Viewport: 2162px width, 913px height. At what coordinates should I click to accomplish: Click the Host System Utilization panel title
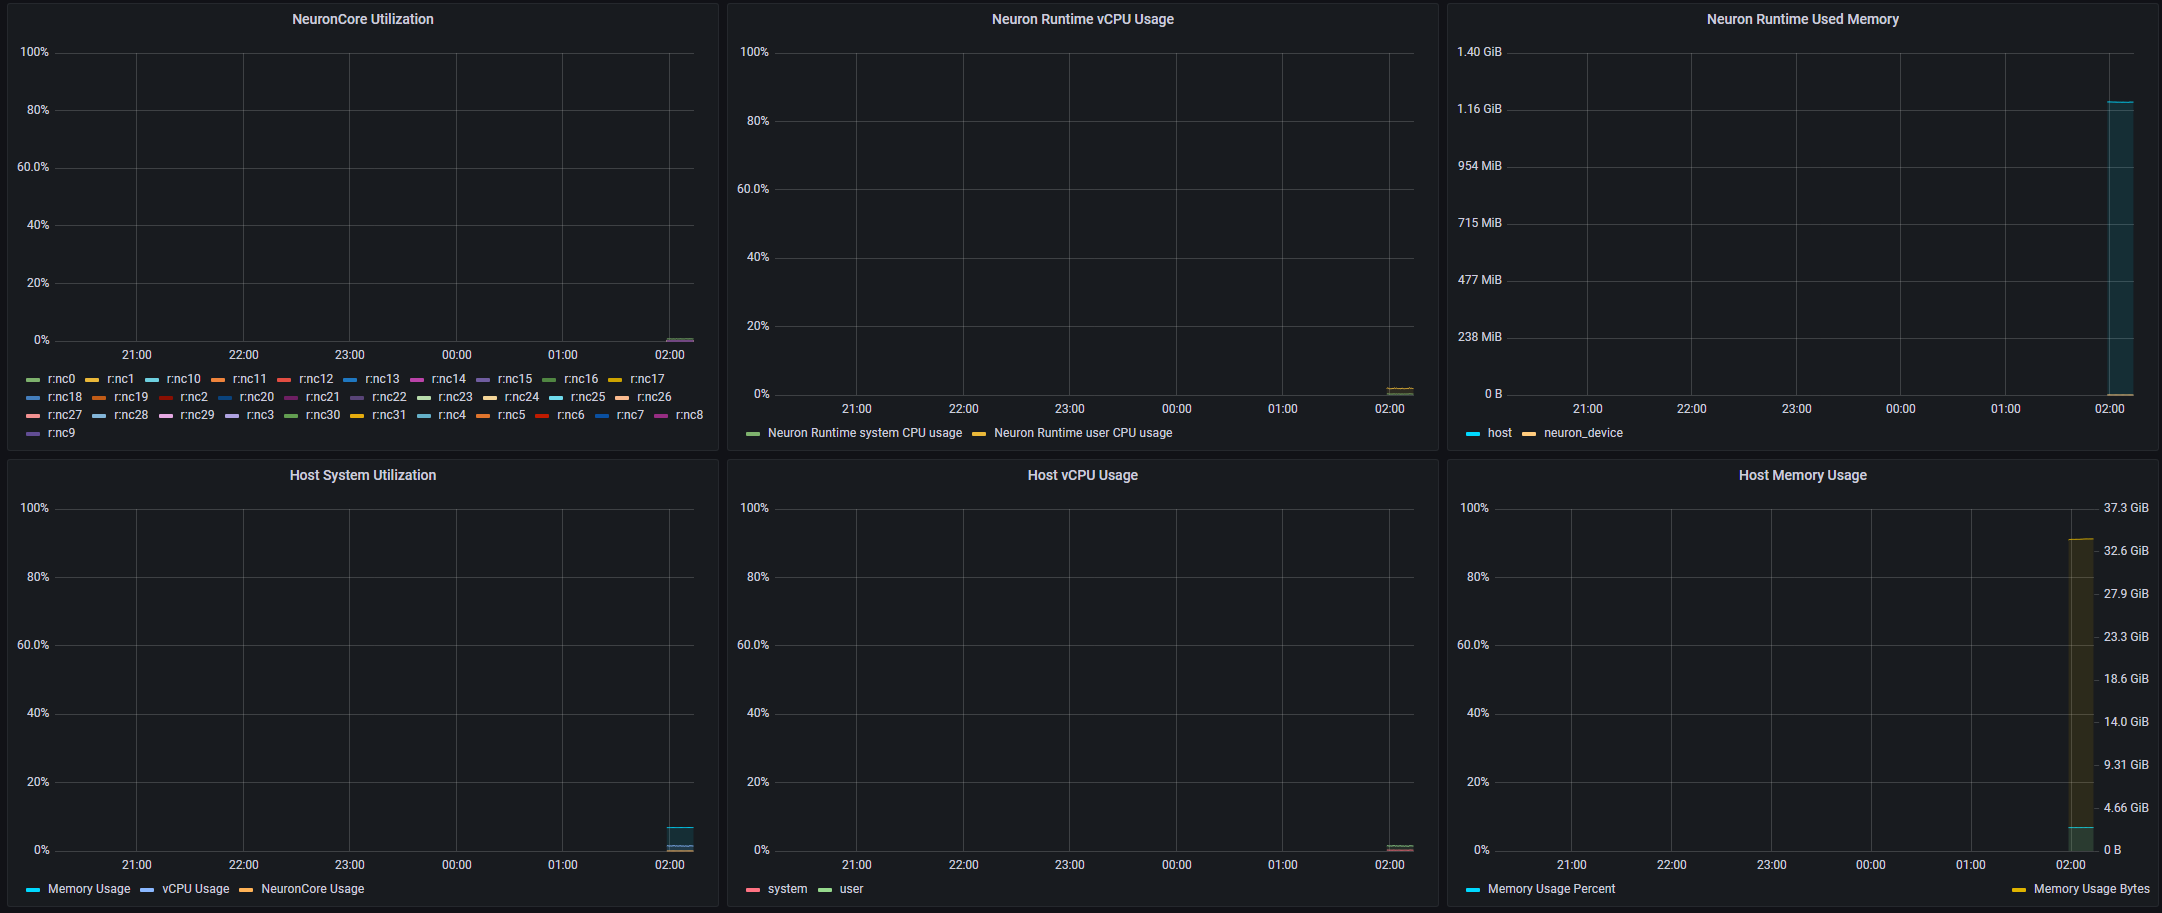tap(362, 475)
